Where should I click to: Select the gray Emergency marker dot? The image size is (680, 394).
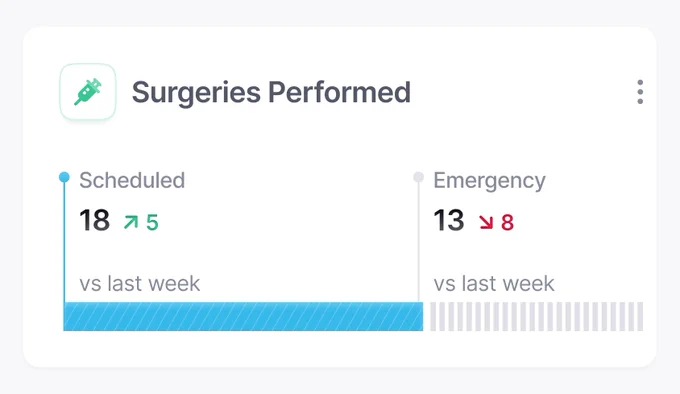[418, 177]
